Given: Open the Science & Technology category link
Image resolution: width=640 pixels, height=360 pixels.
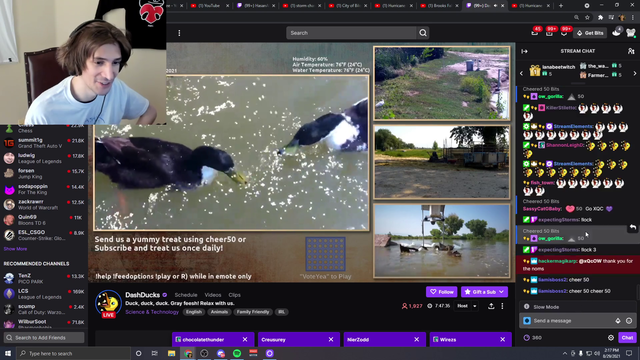Looking at the screenshot, I should click(152, 312).
